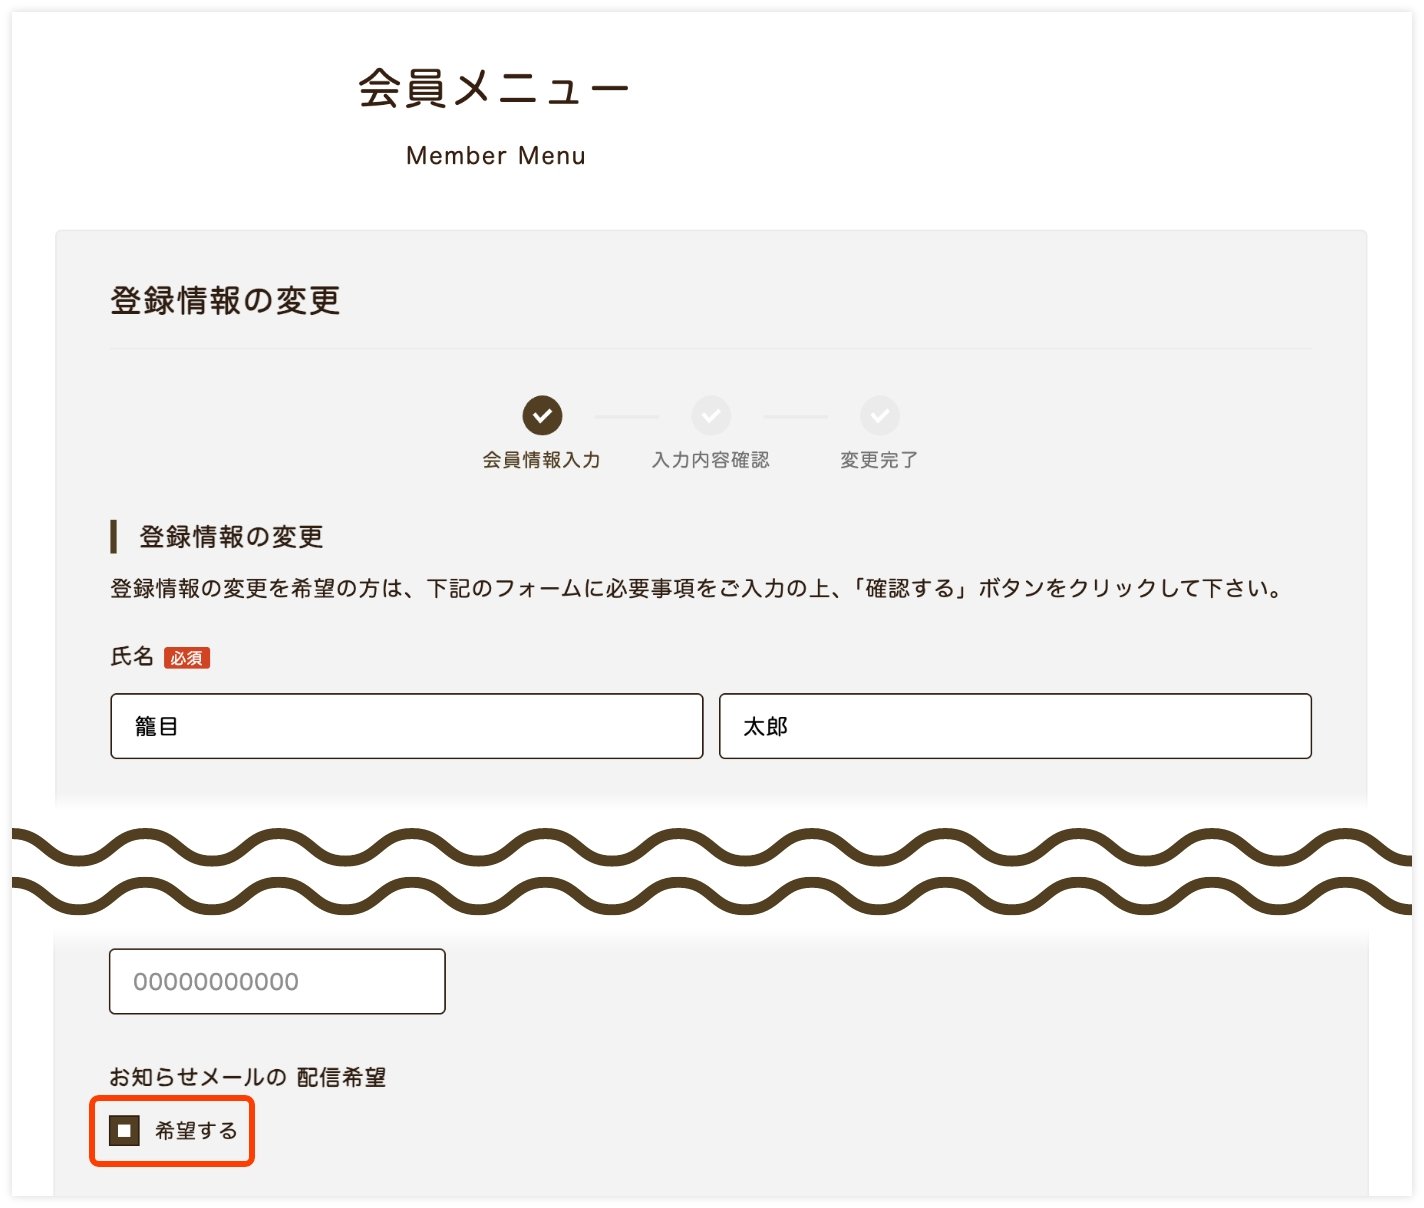Click the last name field containing 籠目
The width and height of the screenshot is (1424, 1208).
coord(407,726)
